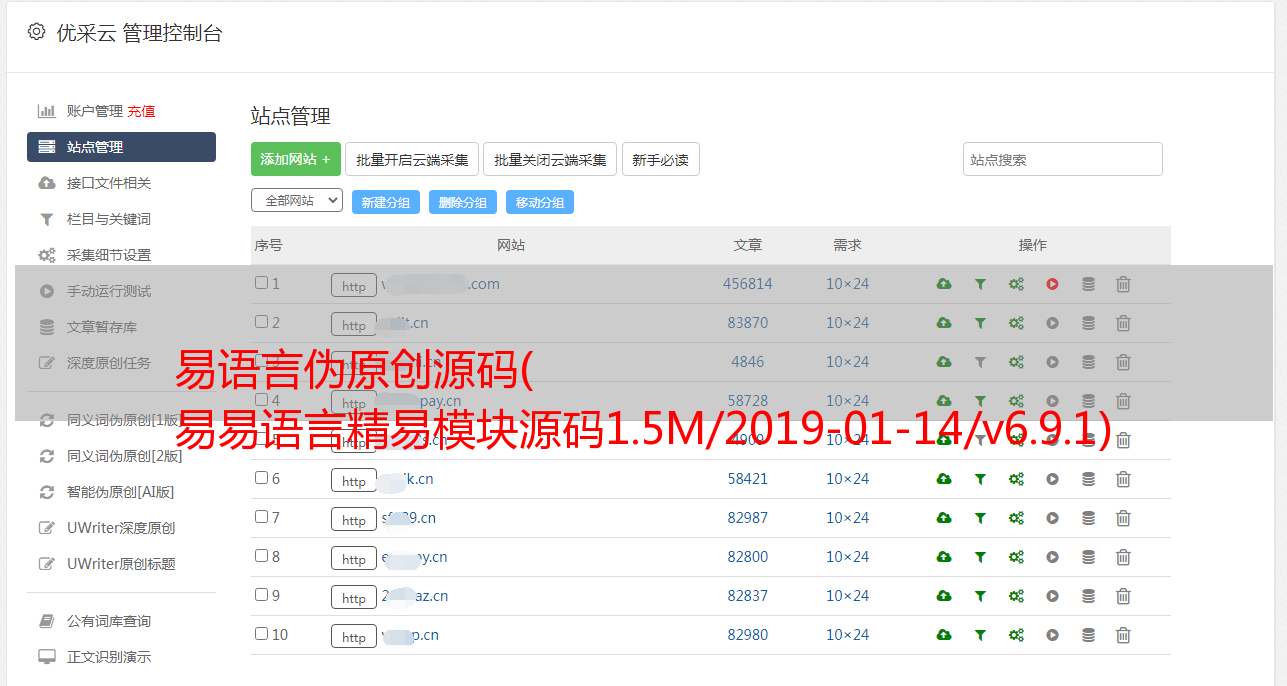Open article count 82837

748,596
